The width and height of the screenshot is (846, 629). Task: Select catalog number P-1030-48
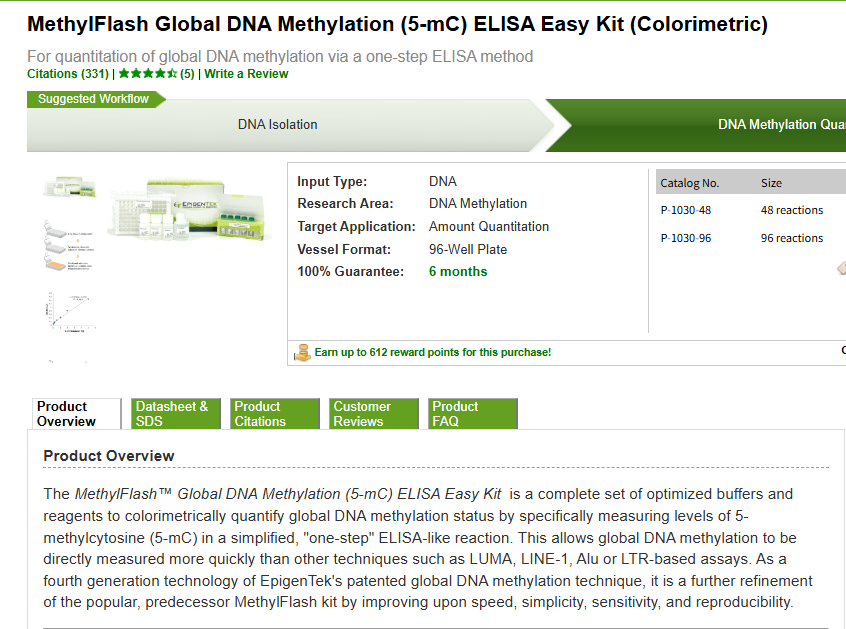point(686,211)
